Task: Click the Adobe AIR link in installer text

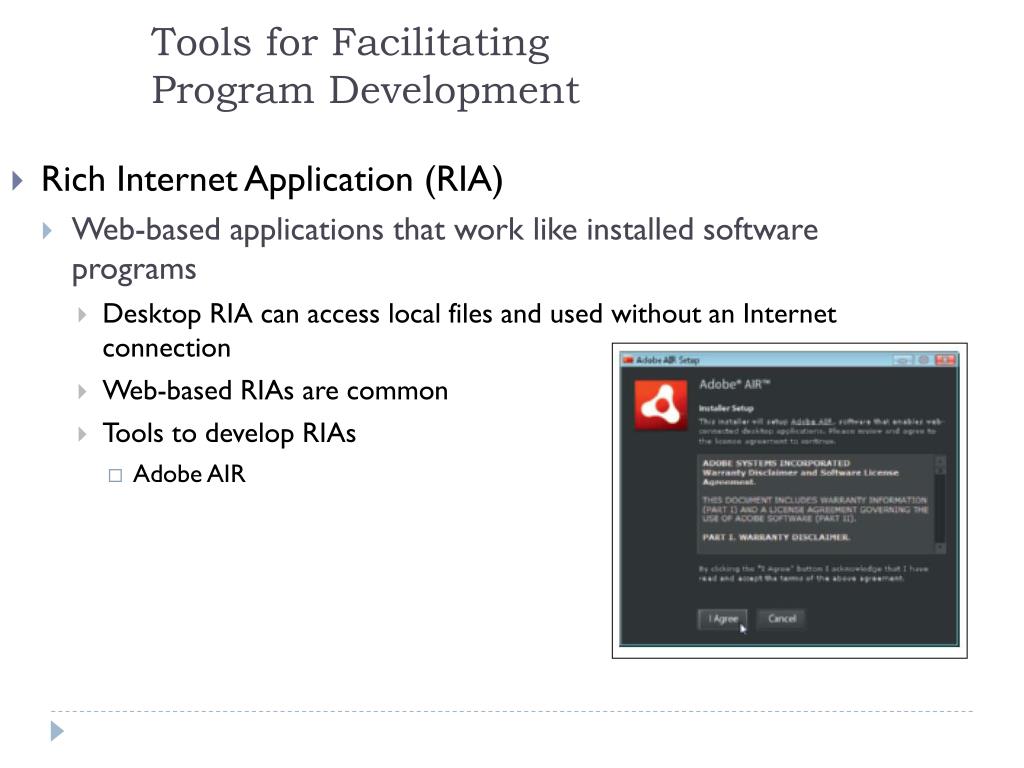Action: click(x=811, y=422)
